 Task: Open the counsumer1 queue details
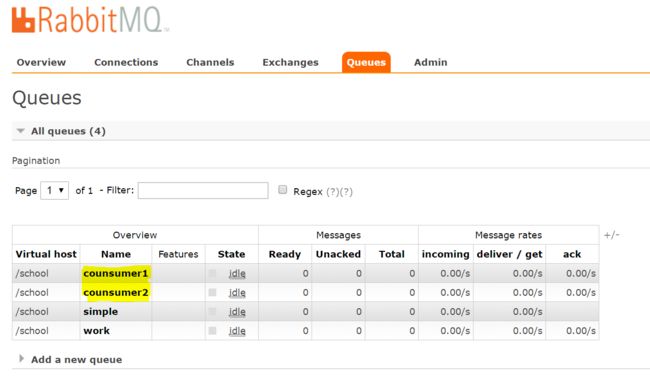115,274
